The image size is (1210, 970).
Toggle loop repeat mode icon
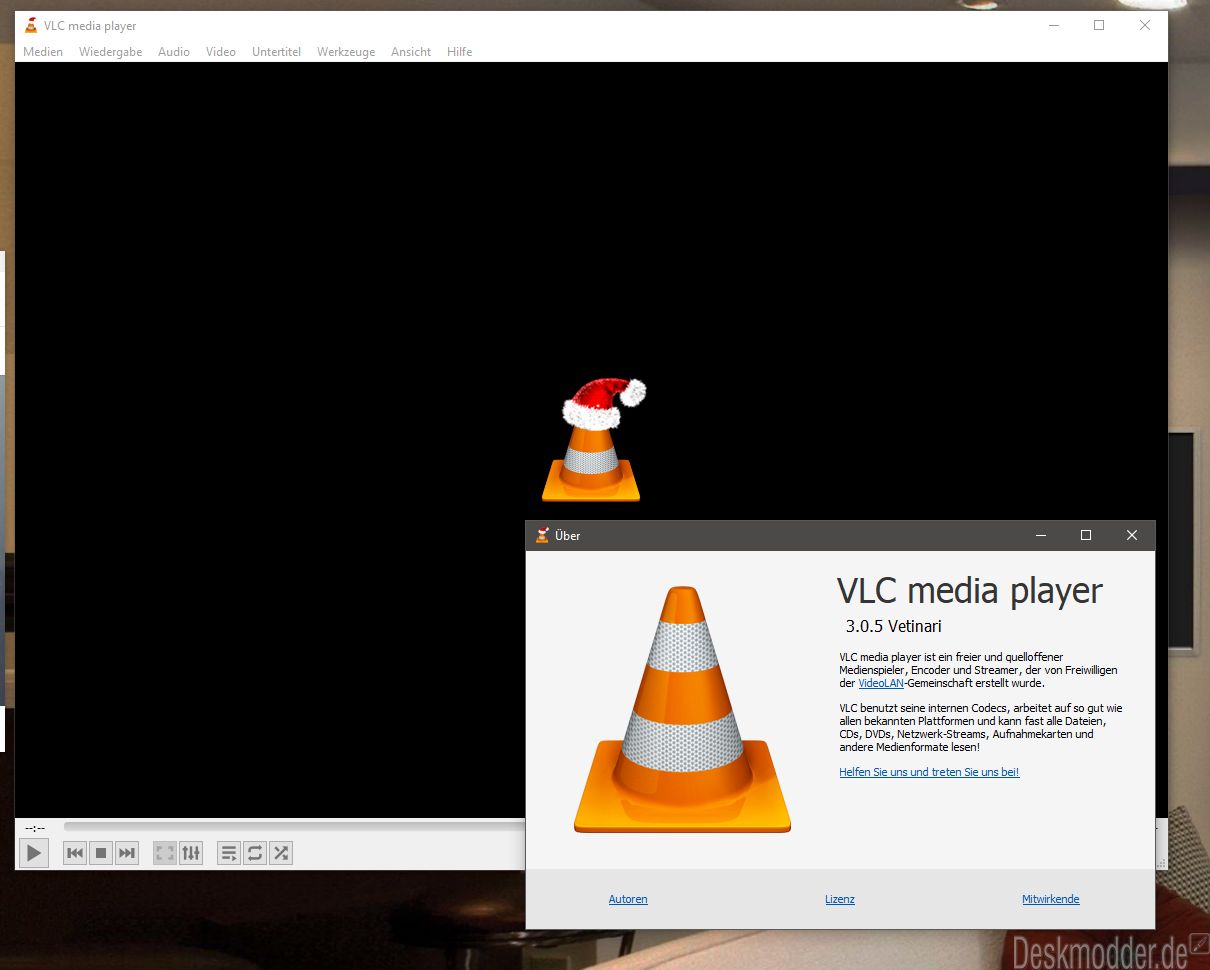[x=255, y=853]
